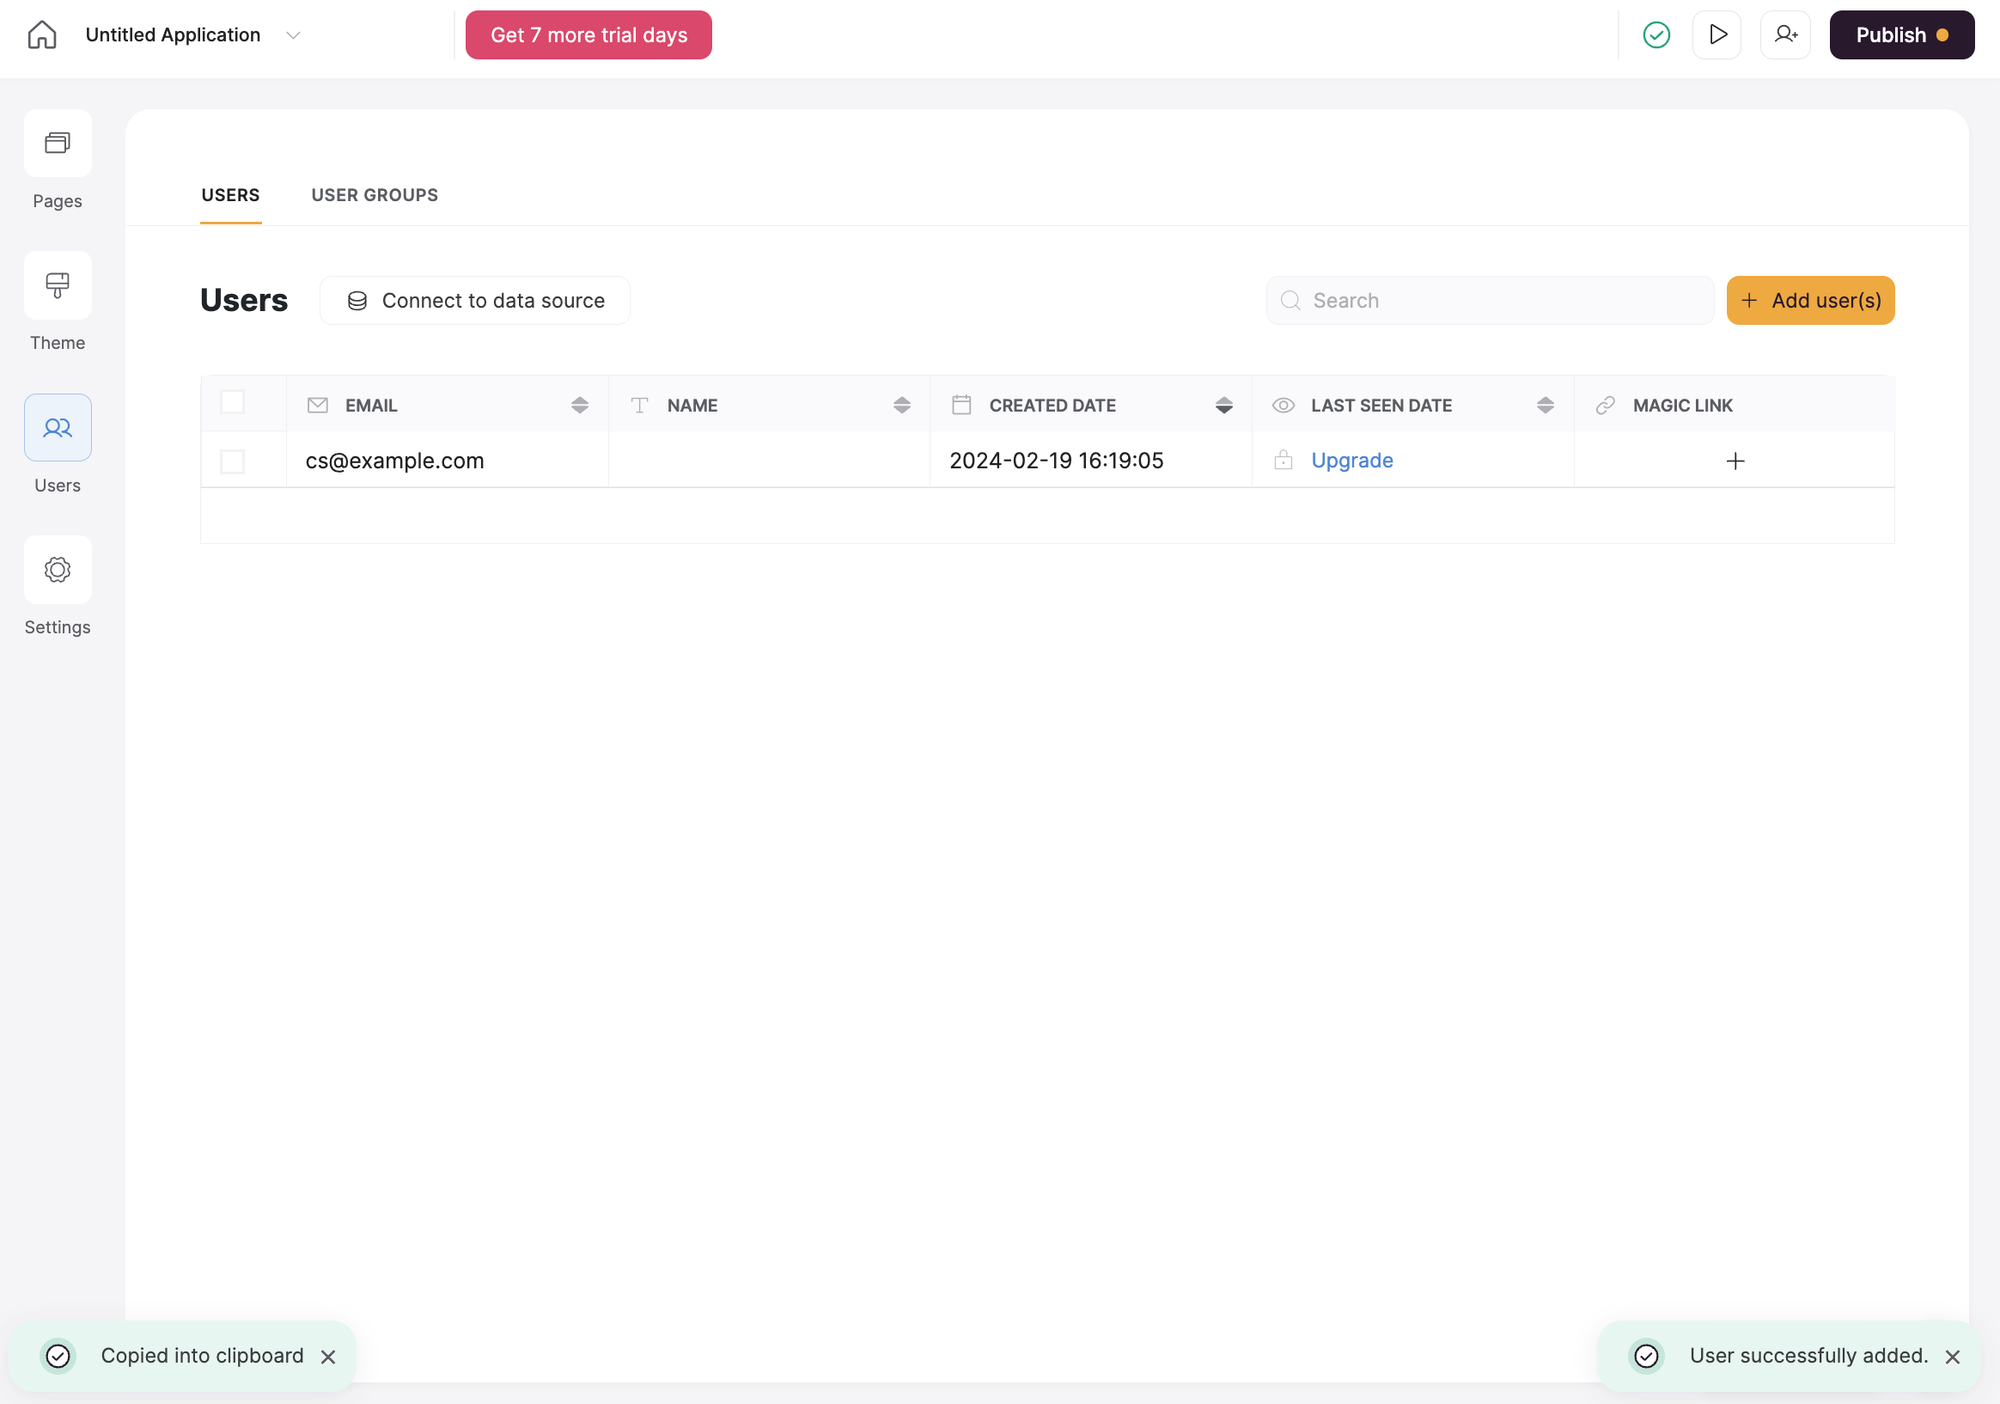Image resolution: width=2000 pixels, height=1404 pixels.
Task: Sort by the Name column arrows
Action: point(901,405)
